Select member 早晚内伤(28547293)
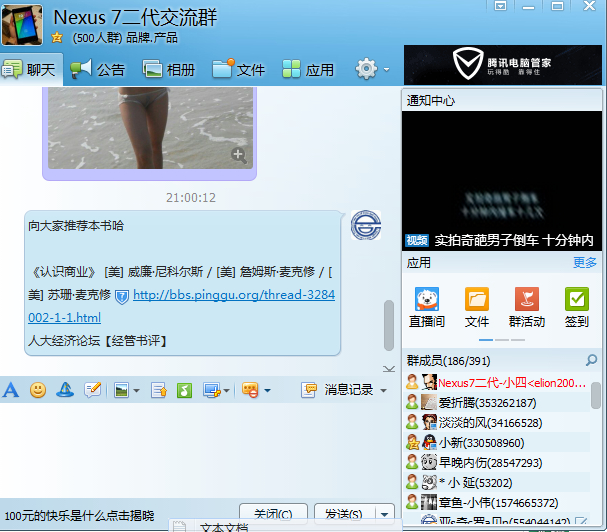607x532 pixels. (x=497, y=463)
